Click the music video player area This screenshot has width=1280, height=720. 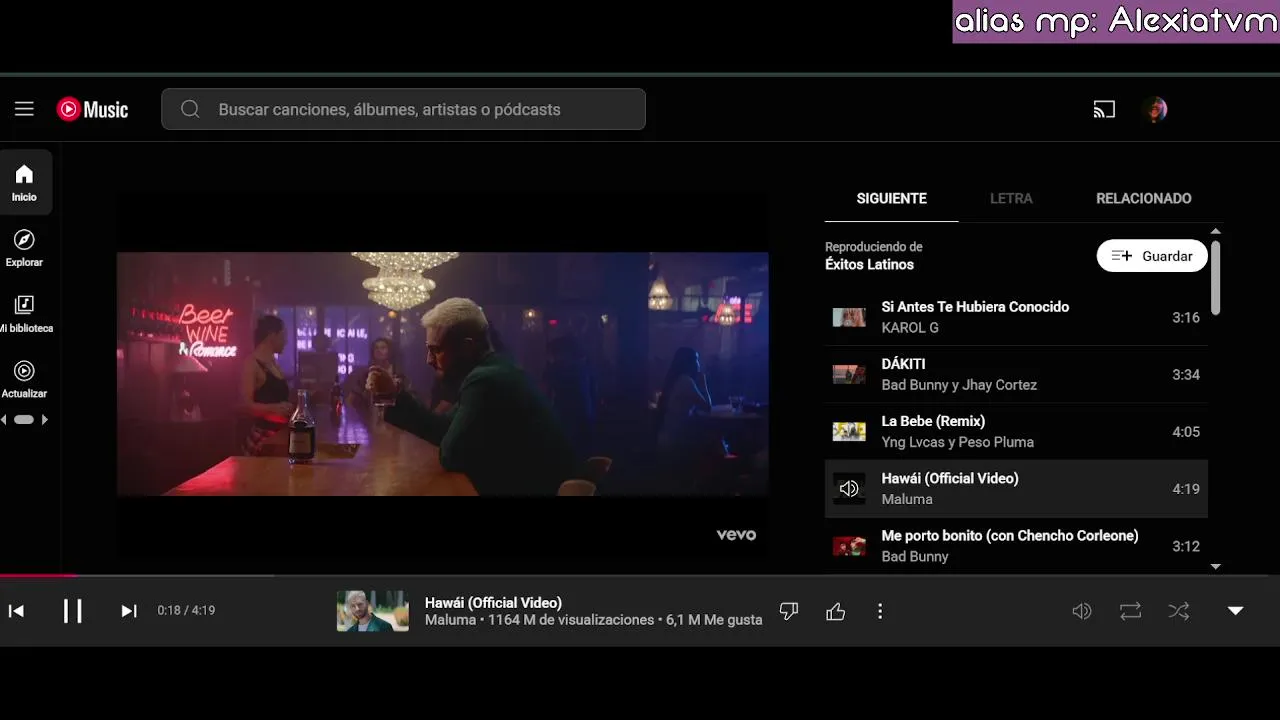tap(442, 374)
